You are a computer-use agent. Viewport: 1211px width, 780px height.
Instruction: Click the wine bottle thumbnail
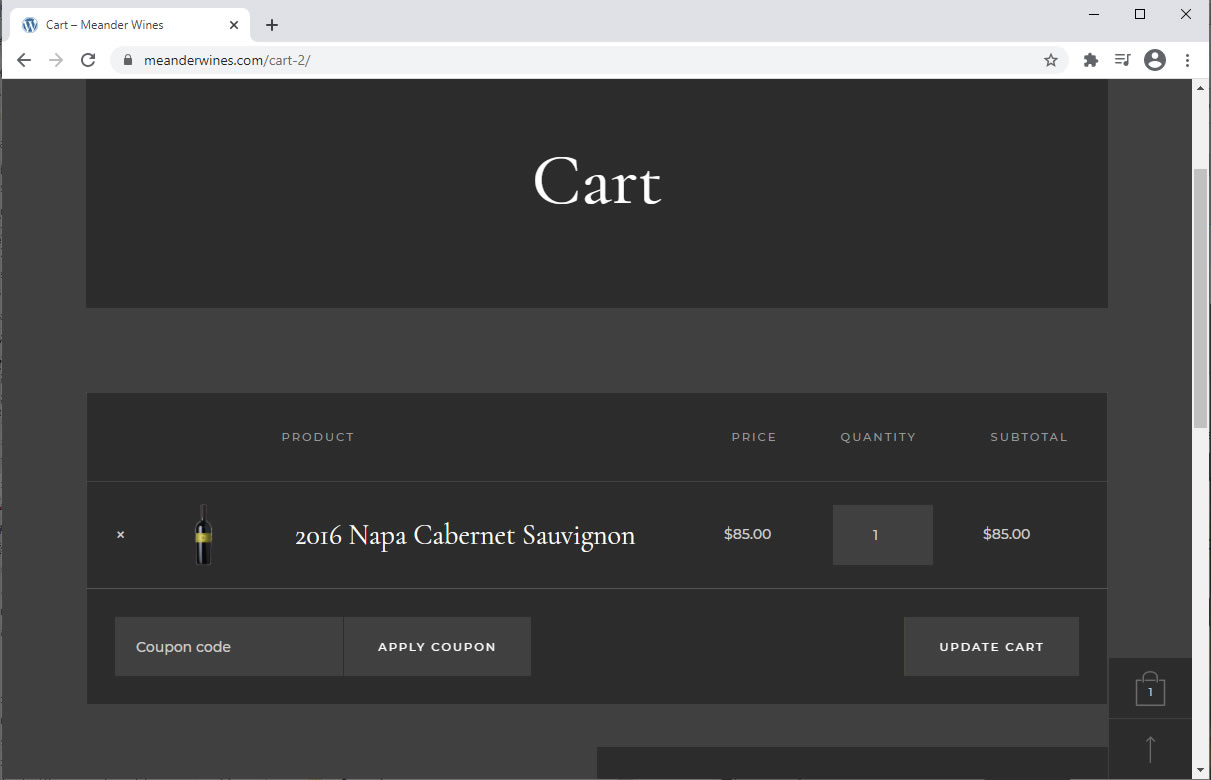pos(203,535)
